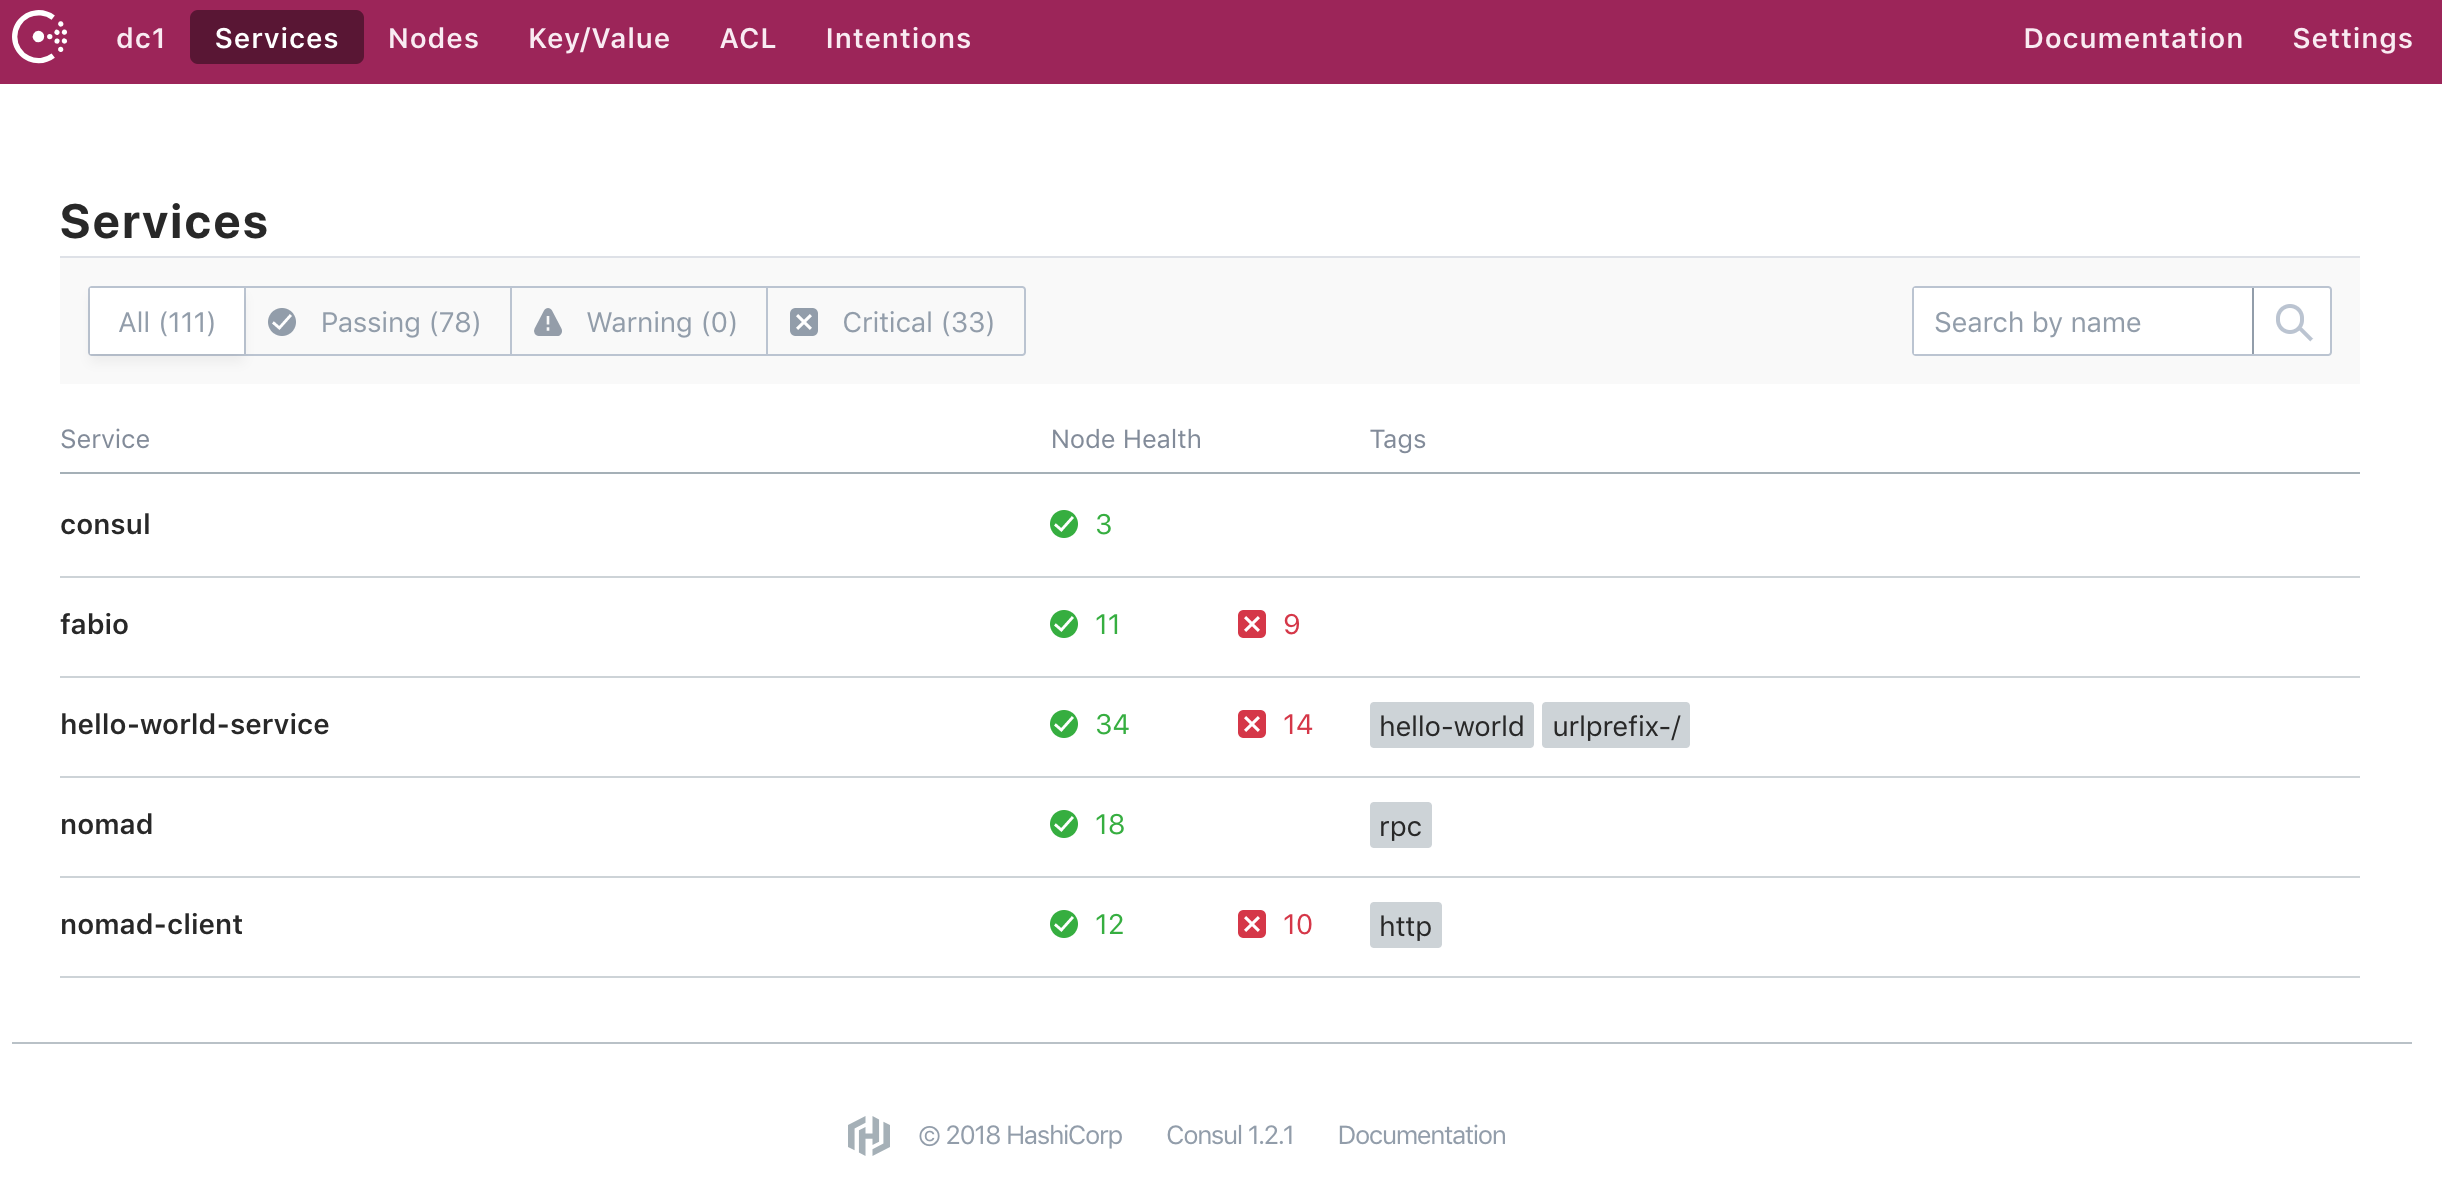Click the search magnifier icon
Viewport: 2442px width, 1178px height.
pyautogui.click(x=2292, y=322)
